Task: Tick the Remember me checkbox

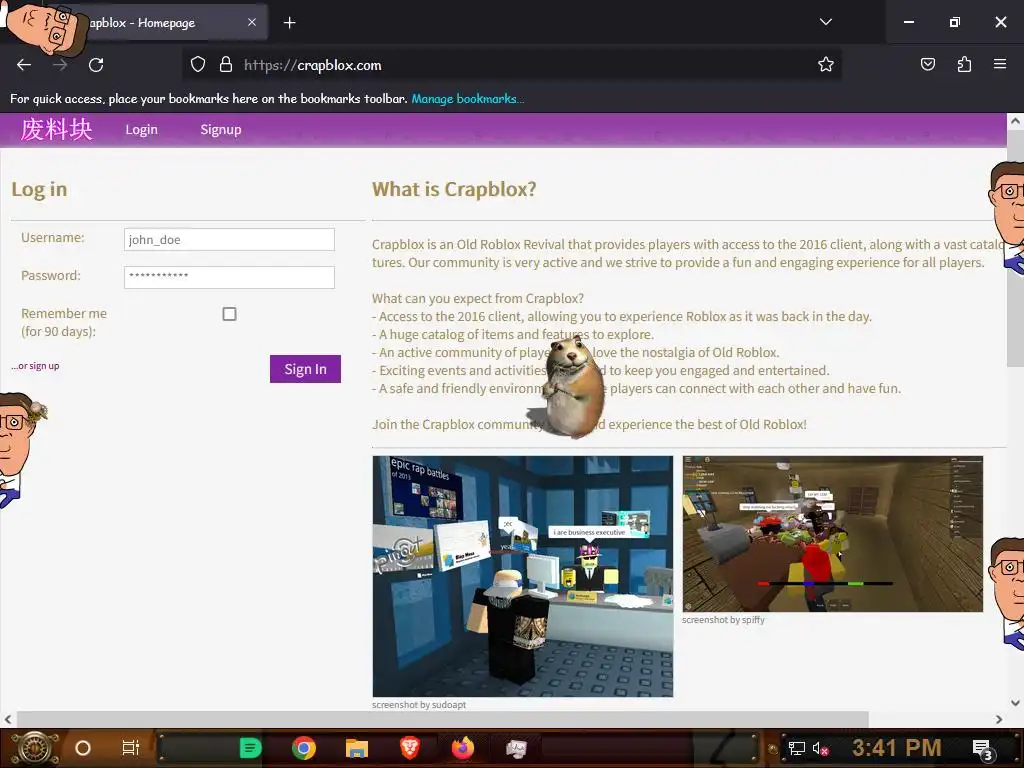Action: (229, 314)
